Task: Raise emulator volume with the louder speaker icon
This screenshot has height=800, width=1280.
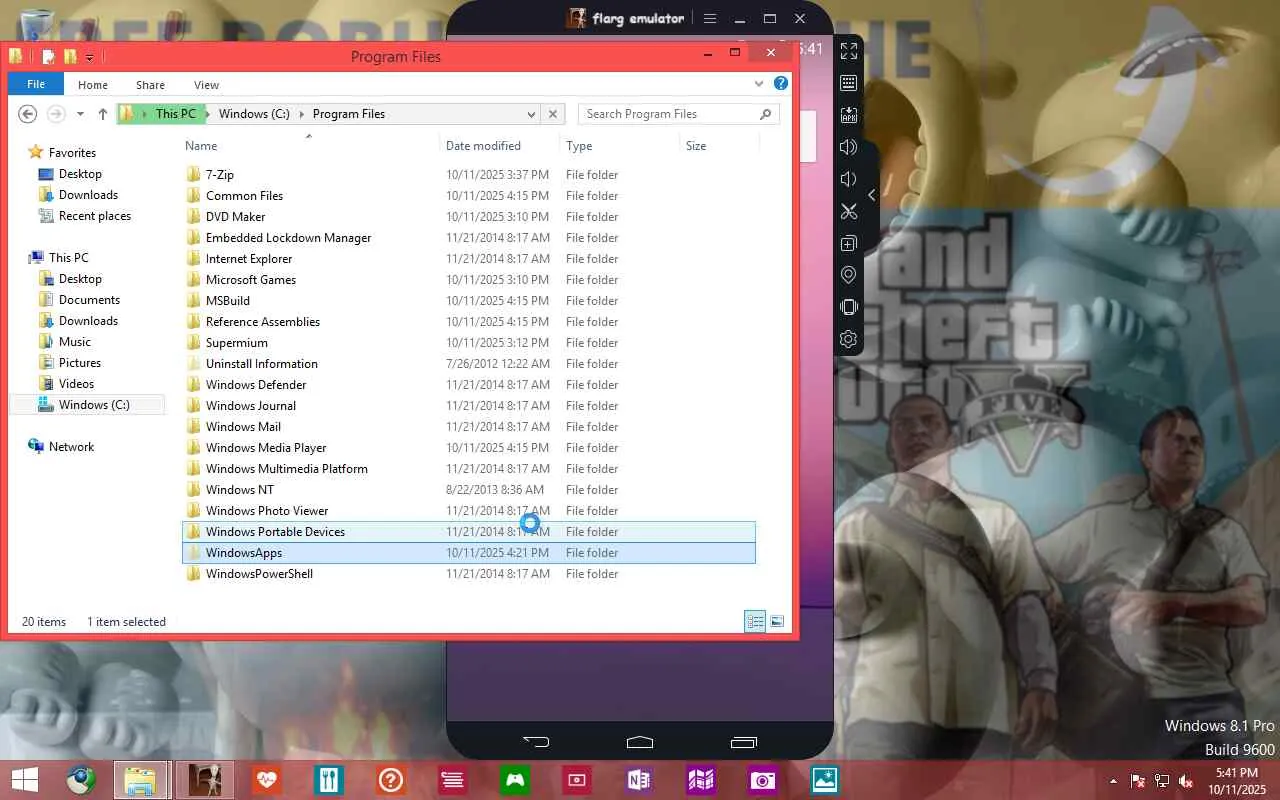Action: [849, 147]
